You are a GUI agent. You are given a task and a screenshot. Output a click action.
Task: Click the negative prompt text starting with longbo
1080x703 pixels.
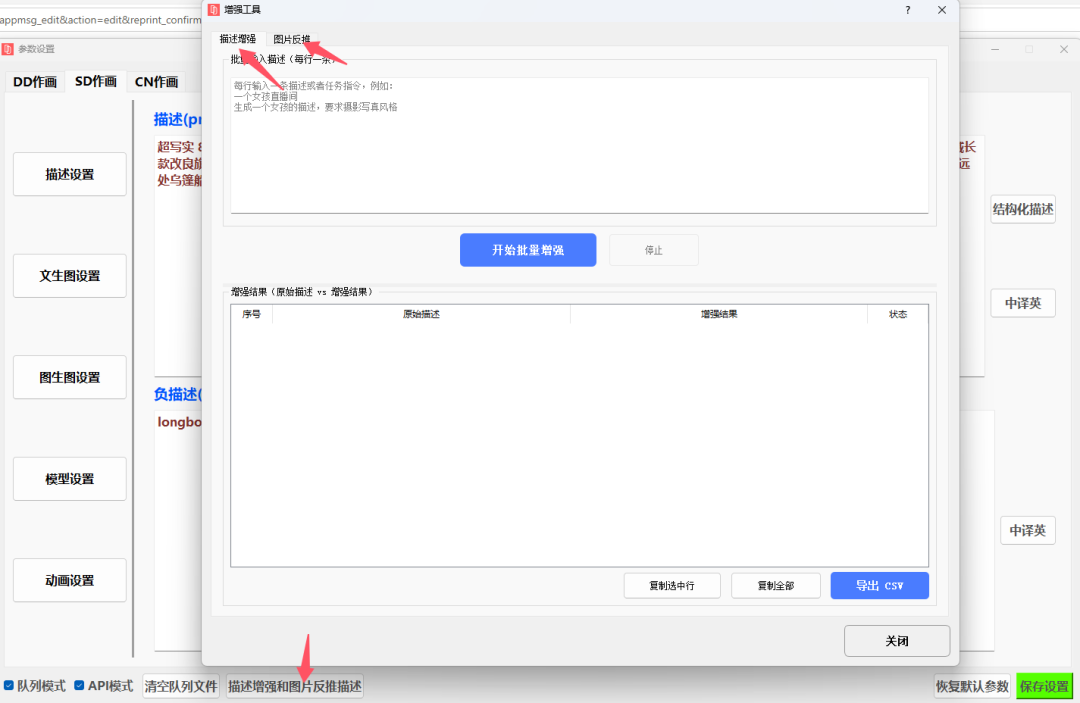point(179,422)
